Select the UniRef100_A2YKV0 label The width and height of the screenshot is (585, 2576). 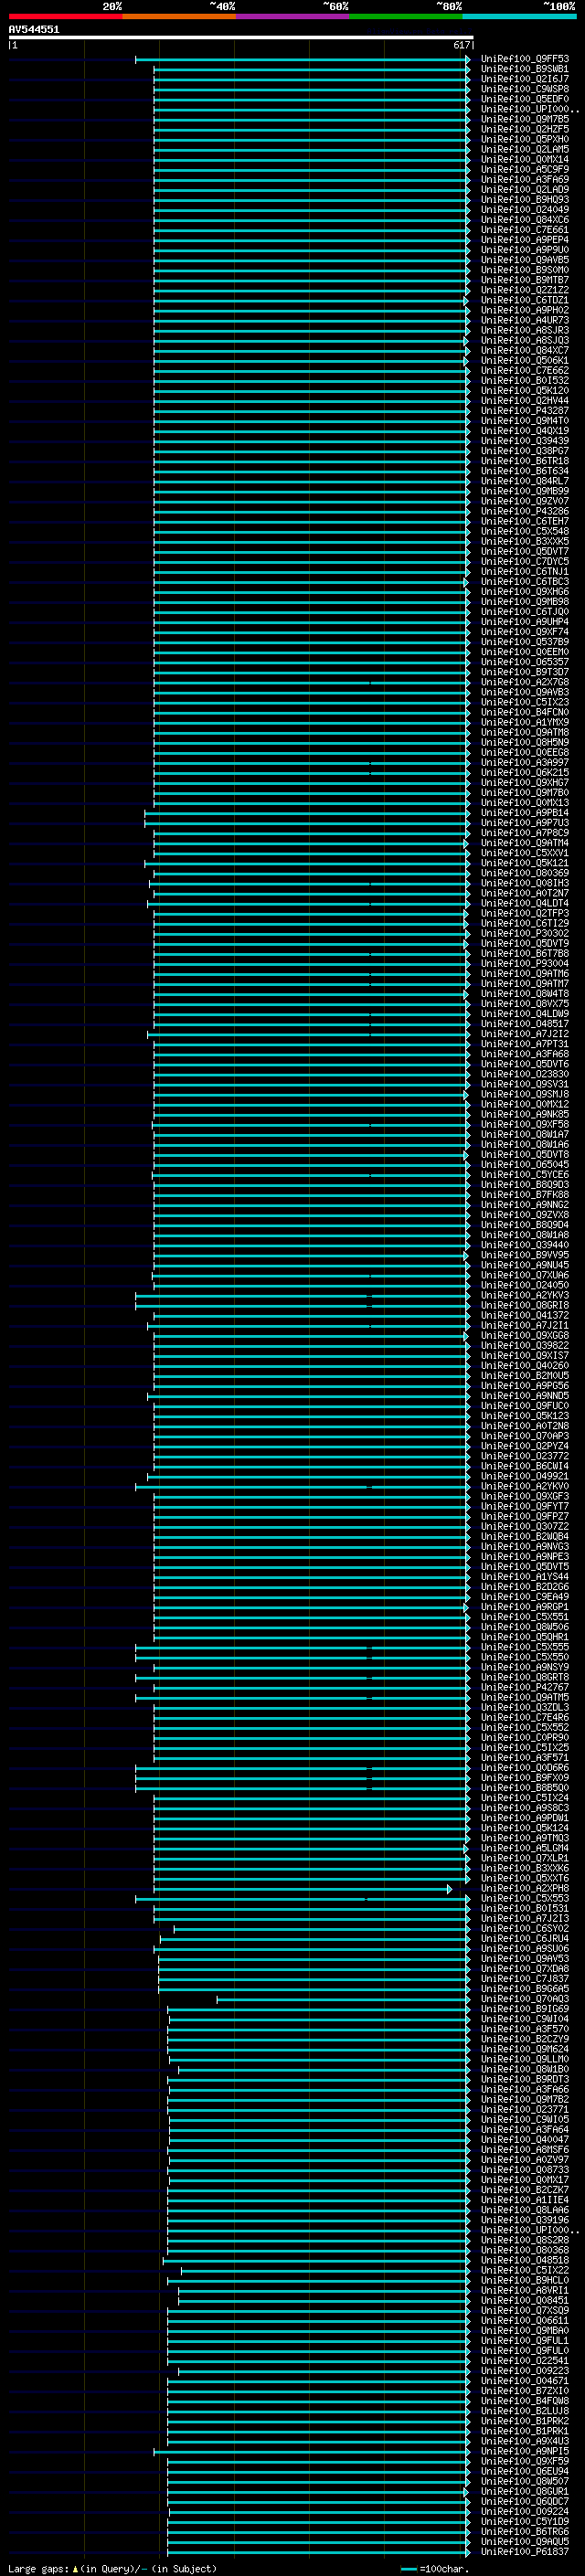click(x=525, y=1486)
